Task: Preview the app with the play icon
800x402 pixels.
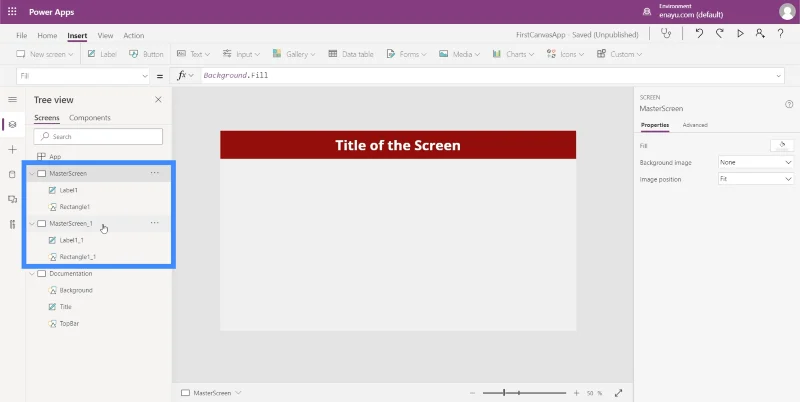Action: (740, 34)
